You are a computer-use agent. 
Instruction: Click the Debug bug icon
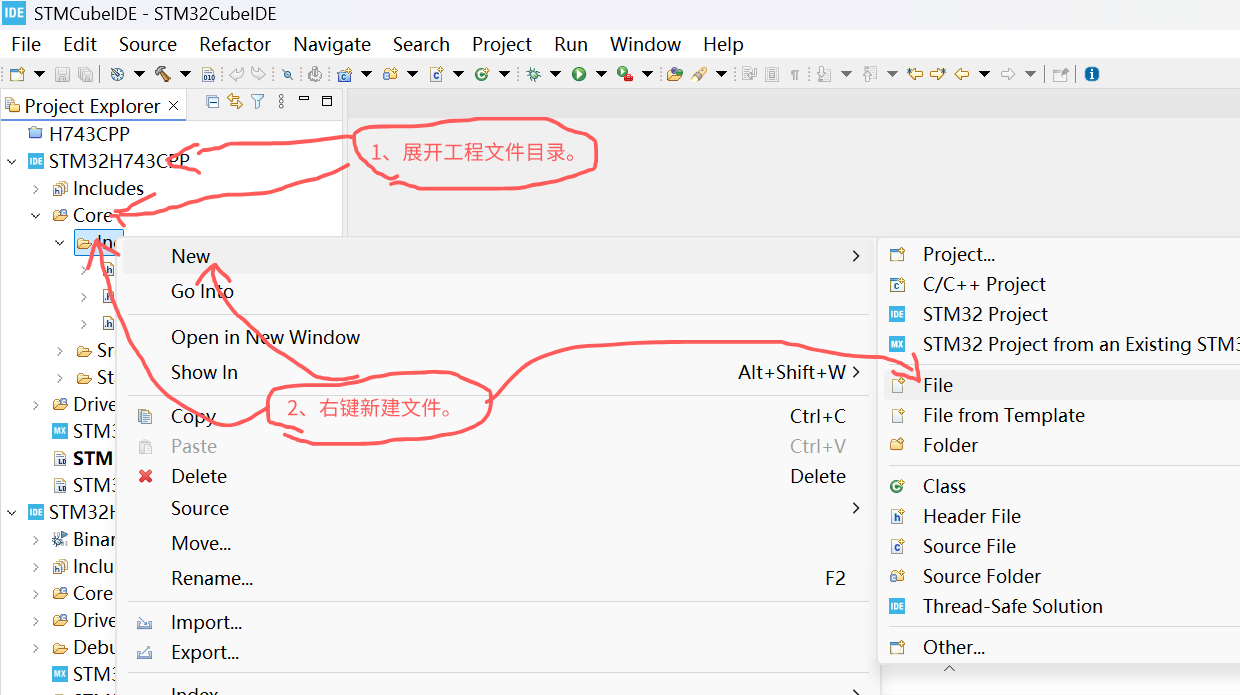point(534,74)
